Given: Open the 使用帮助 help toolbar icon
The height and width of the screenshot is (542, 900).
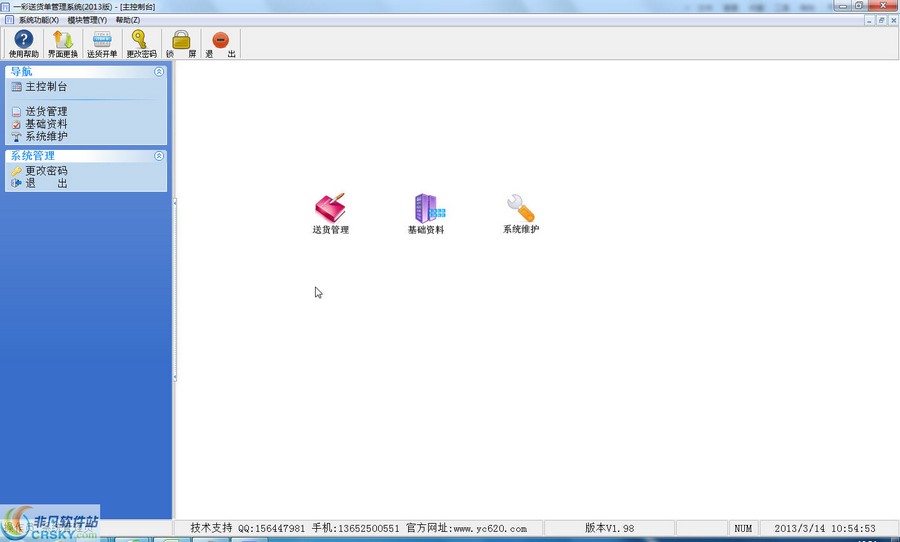Looking at the screenshot, I should click(x=23, y=42).
